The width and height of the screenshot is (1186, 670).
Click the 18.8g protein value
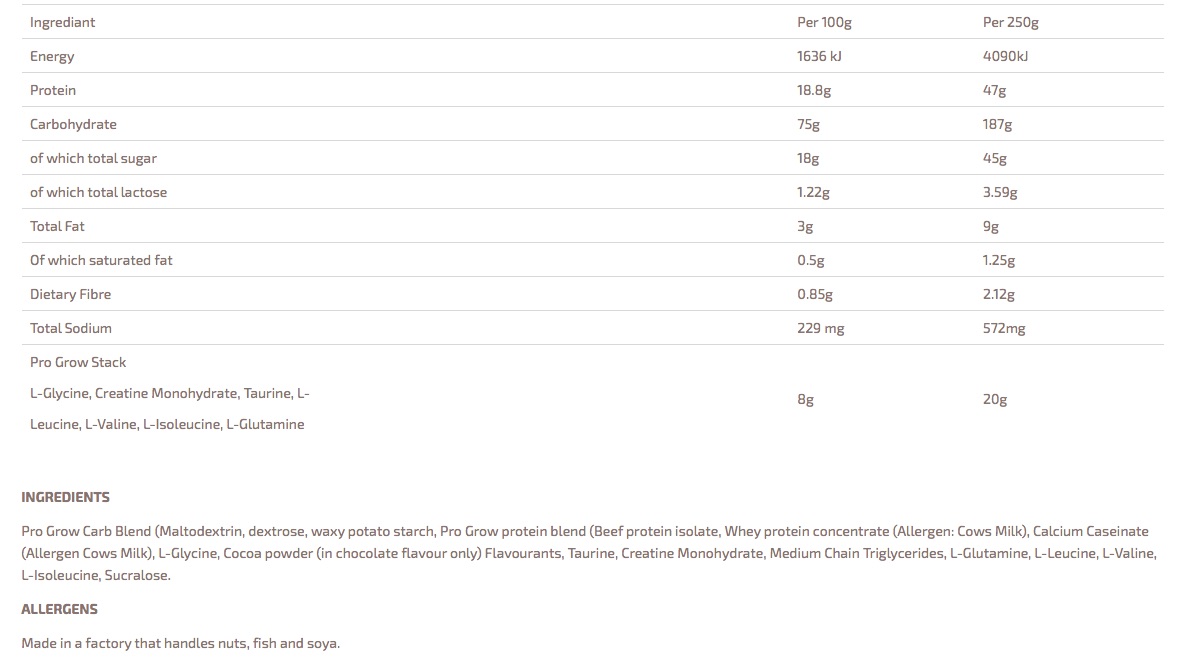tap(814, 90)
